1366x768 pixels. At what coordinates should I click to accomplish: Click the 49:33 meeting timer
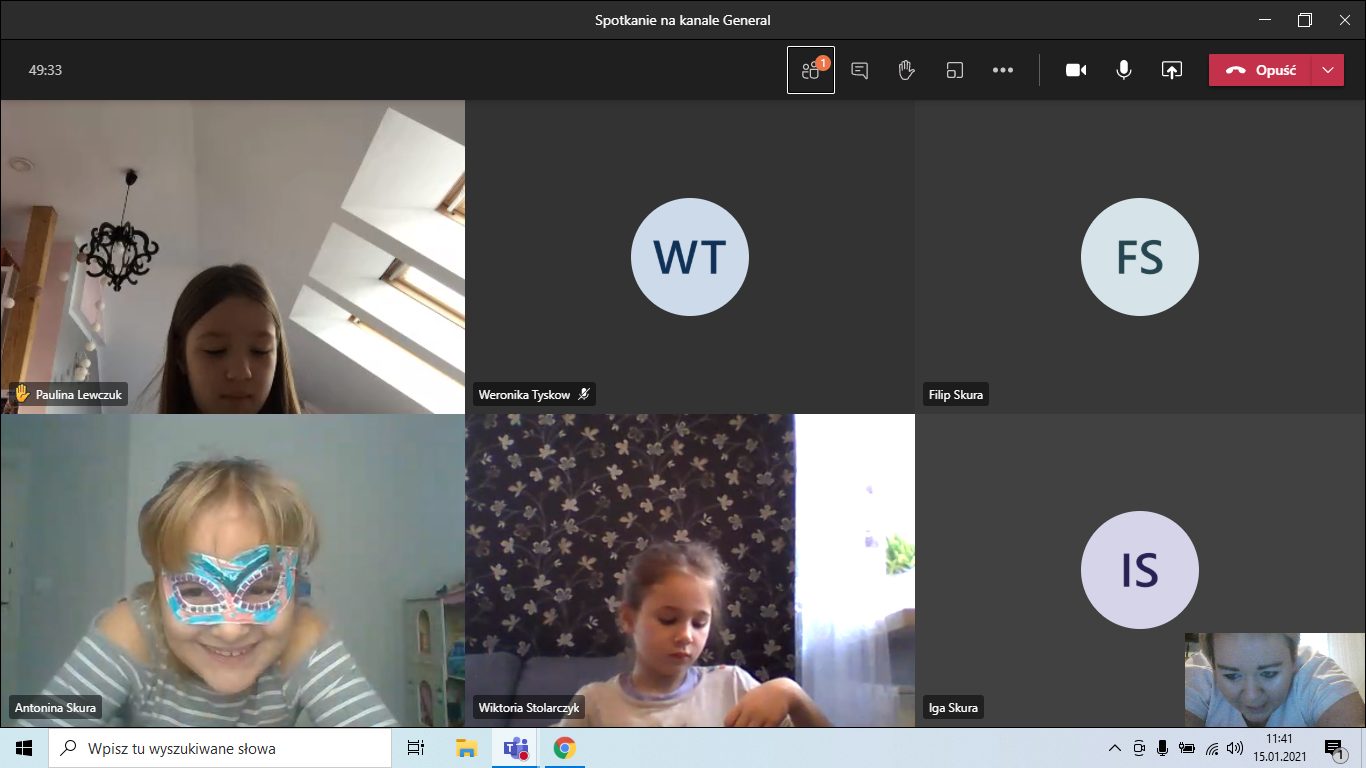click(46, 70)
